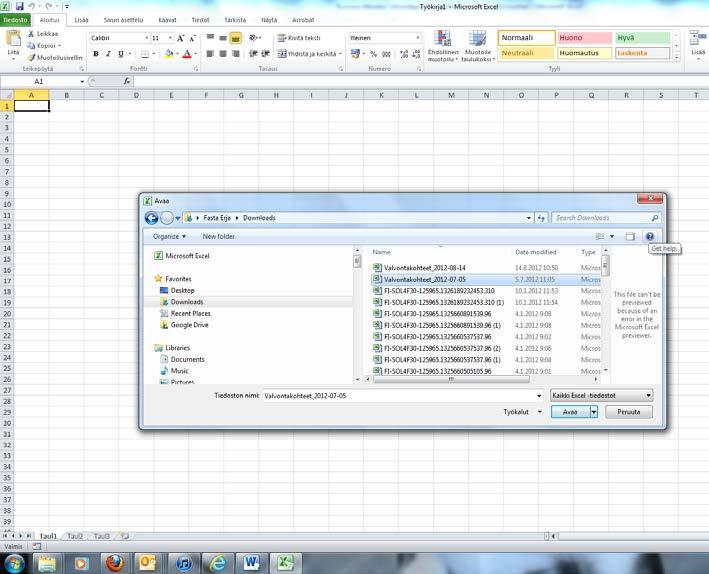Click the Underline formatting icon

pyautogui.click(x=121, y=54)
